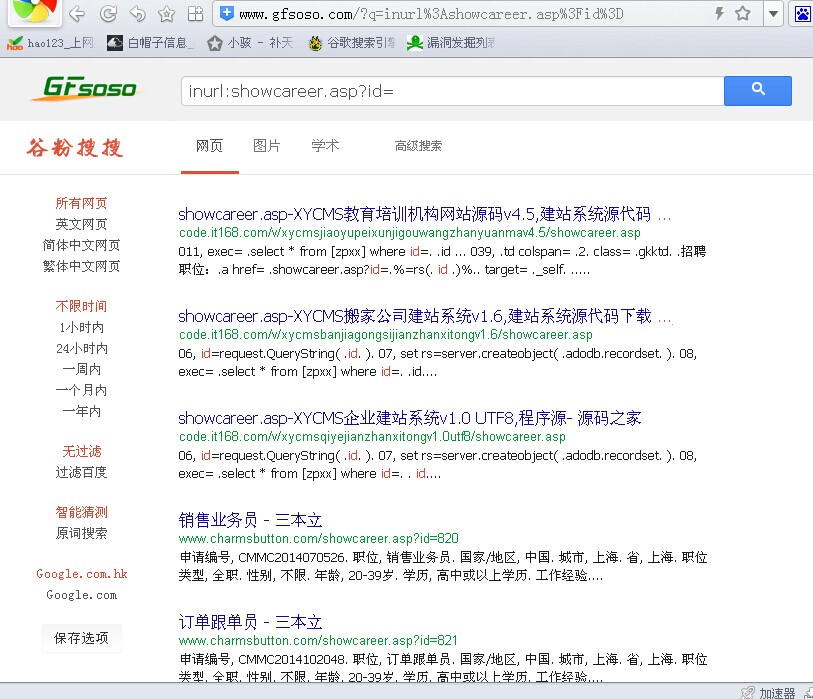Click the blue magnifier search button

click(758, 91)
